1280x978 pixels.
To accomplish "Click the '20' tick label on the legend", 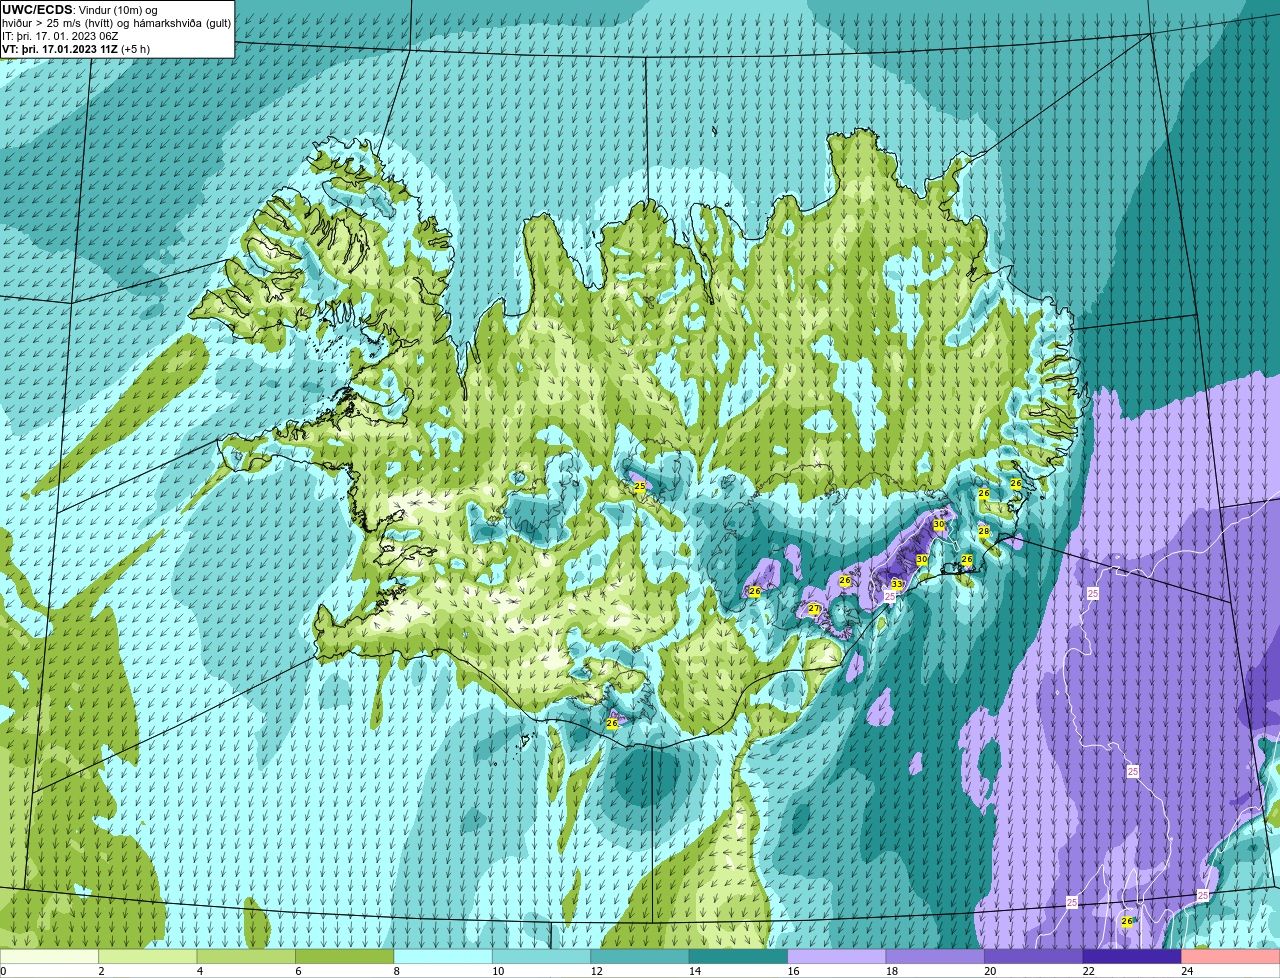I will 990,971.
